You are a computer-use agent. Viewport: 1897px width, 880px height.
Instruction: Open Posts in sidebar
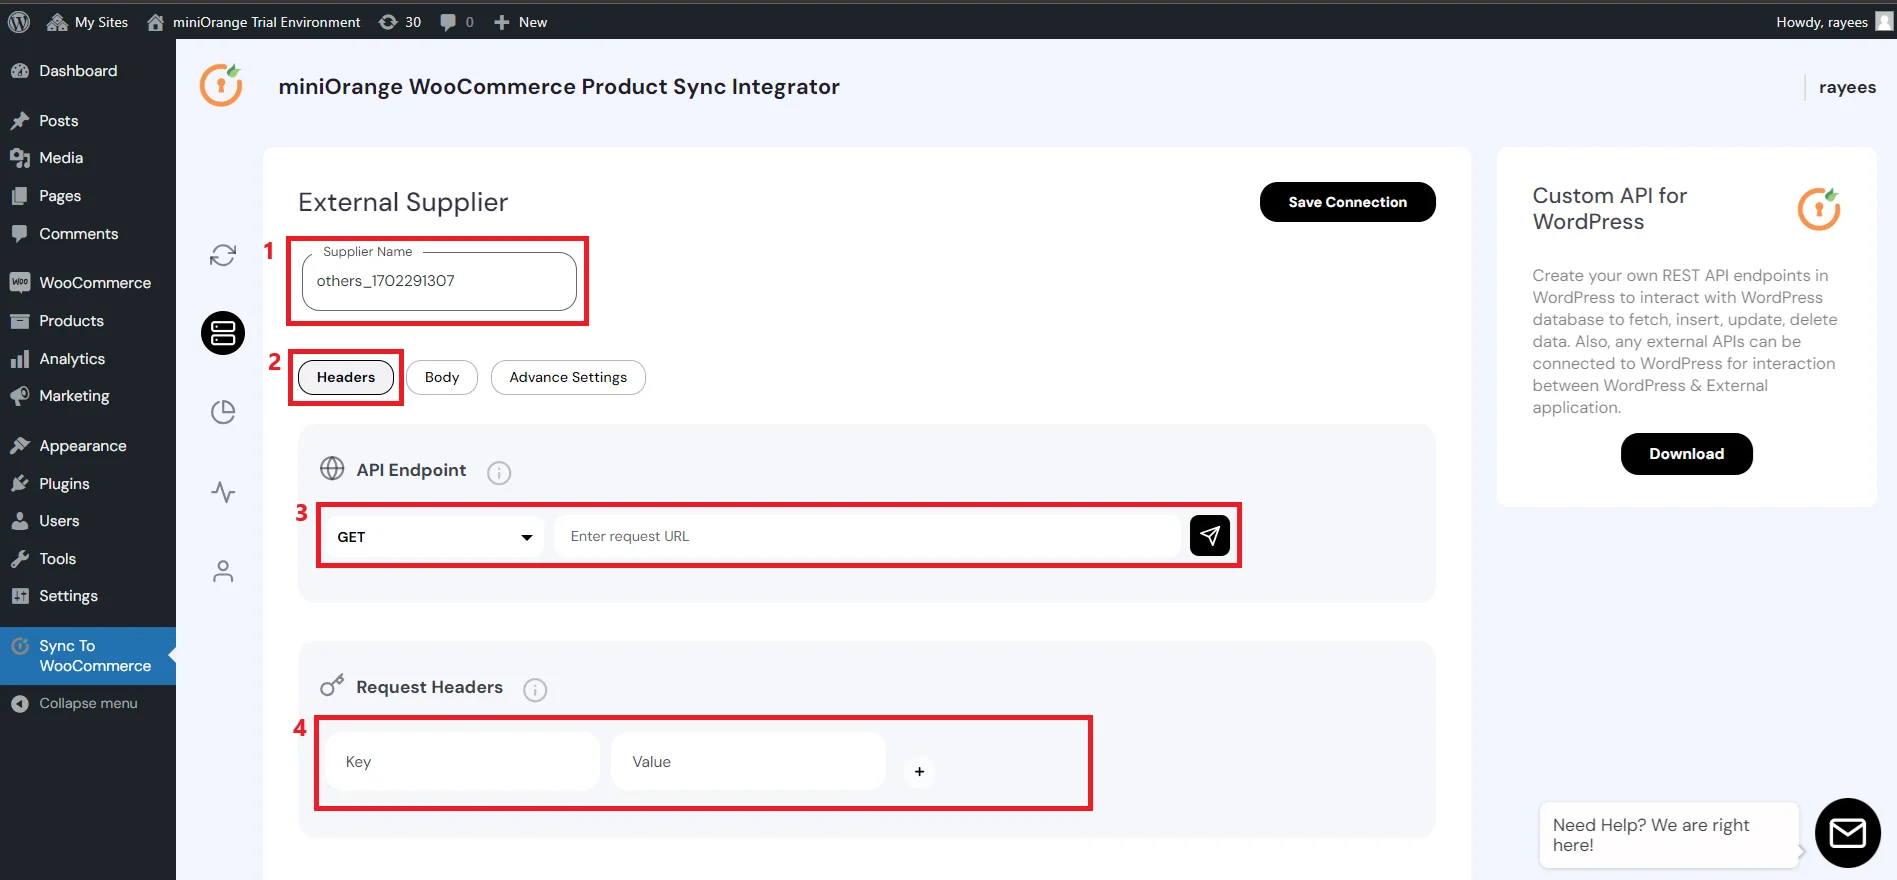point(88,120)
